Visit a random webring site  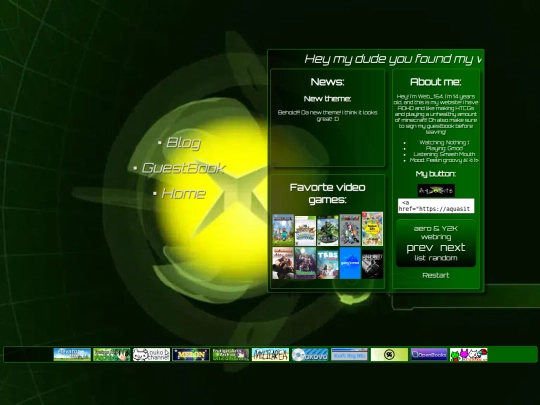pyautogui.click(x=443, y=258)
